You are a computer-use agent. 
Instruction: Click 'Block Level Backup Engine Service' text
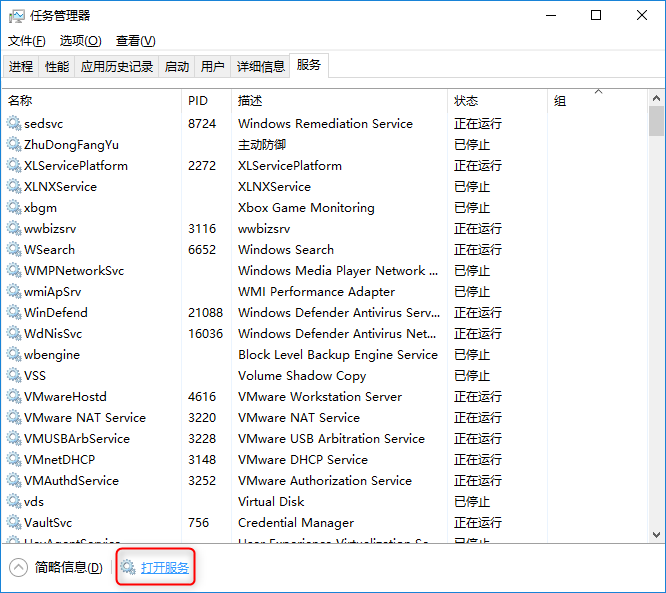(338, 354)
